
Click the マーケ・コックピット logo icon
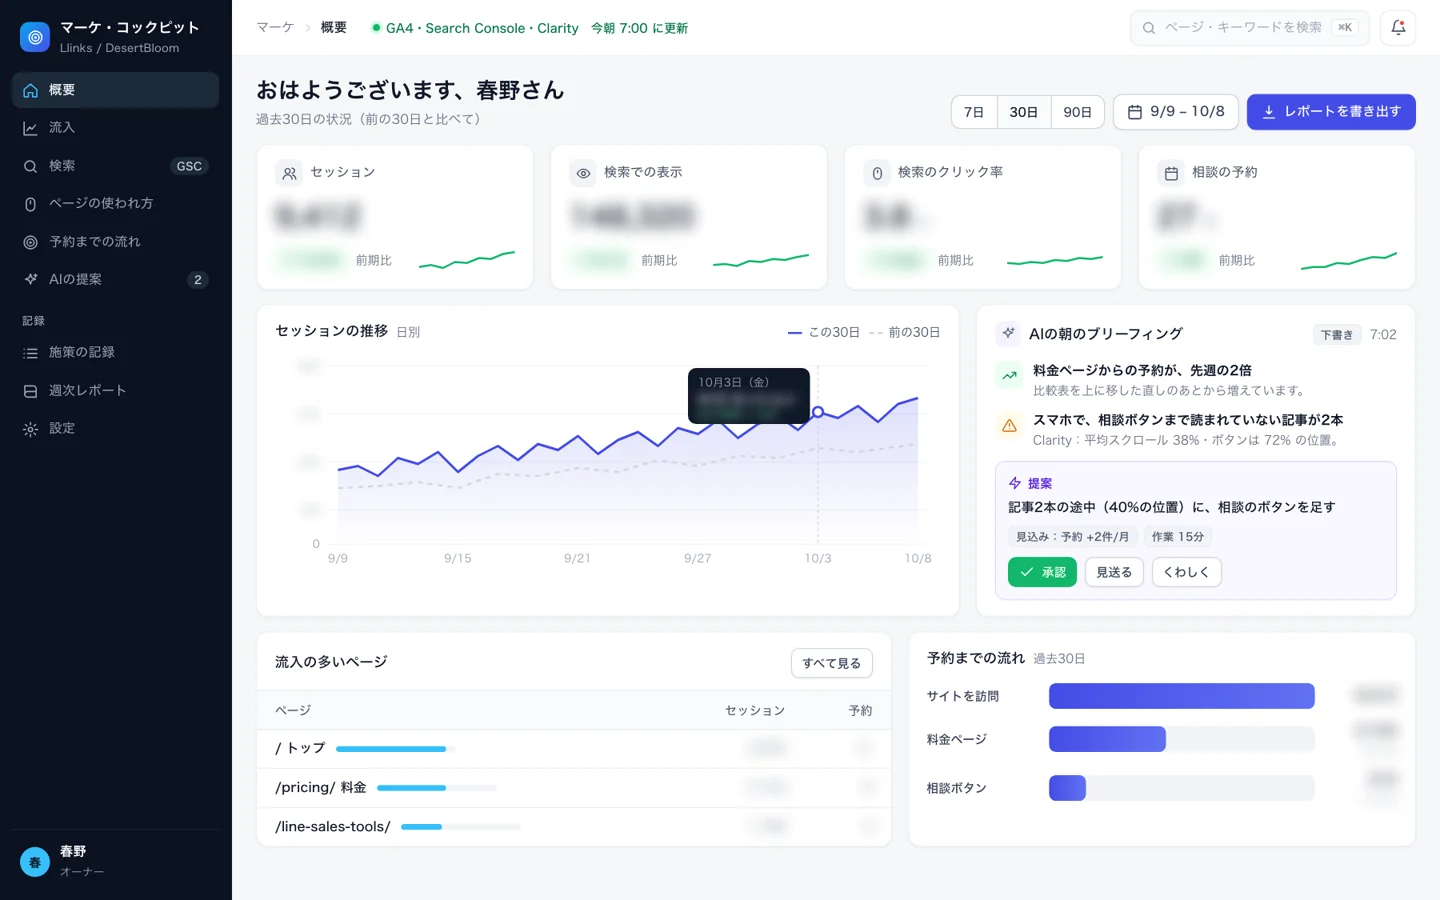35,37
